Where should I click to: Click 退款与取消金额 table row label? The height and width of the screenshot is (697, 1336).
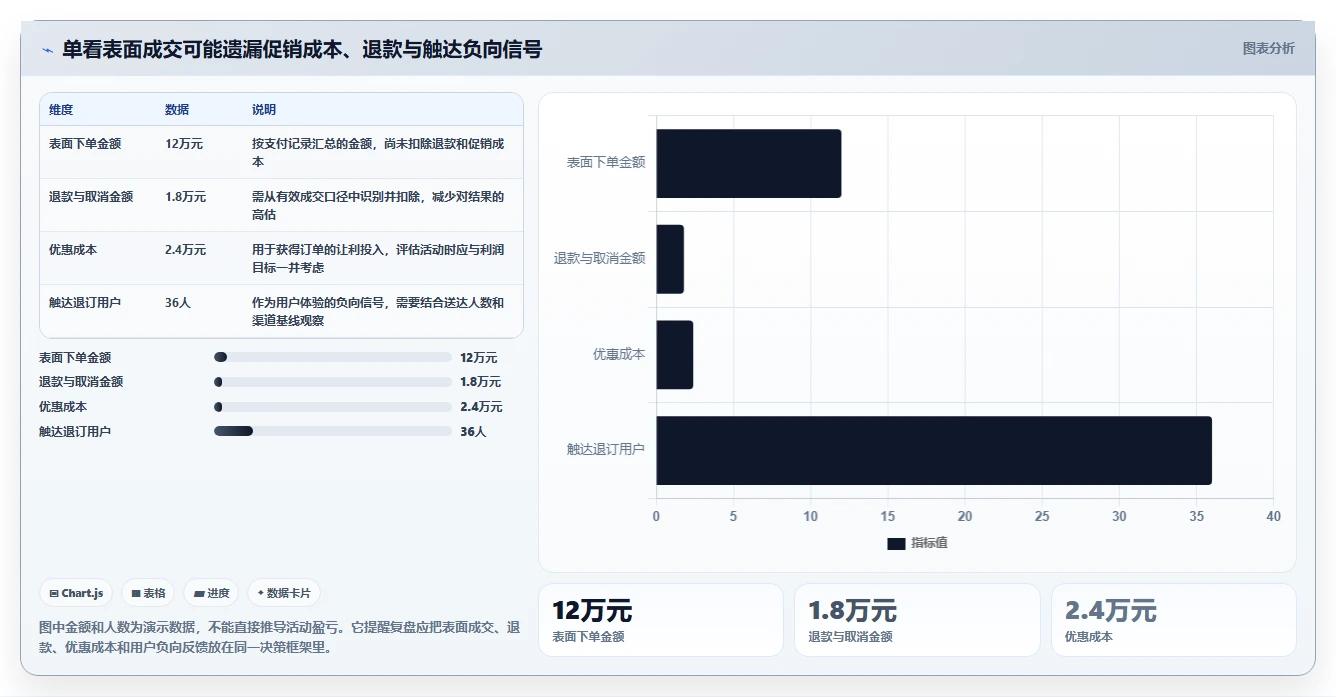(x=91, y=197)
